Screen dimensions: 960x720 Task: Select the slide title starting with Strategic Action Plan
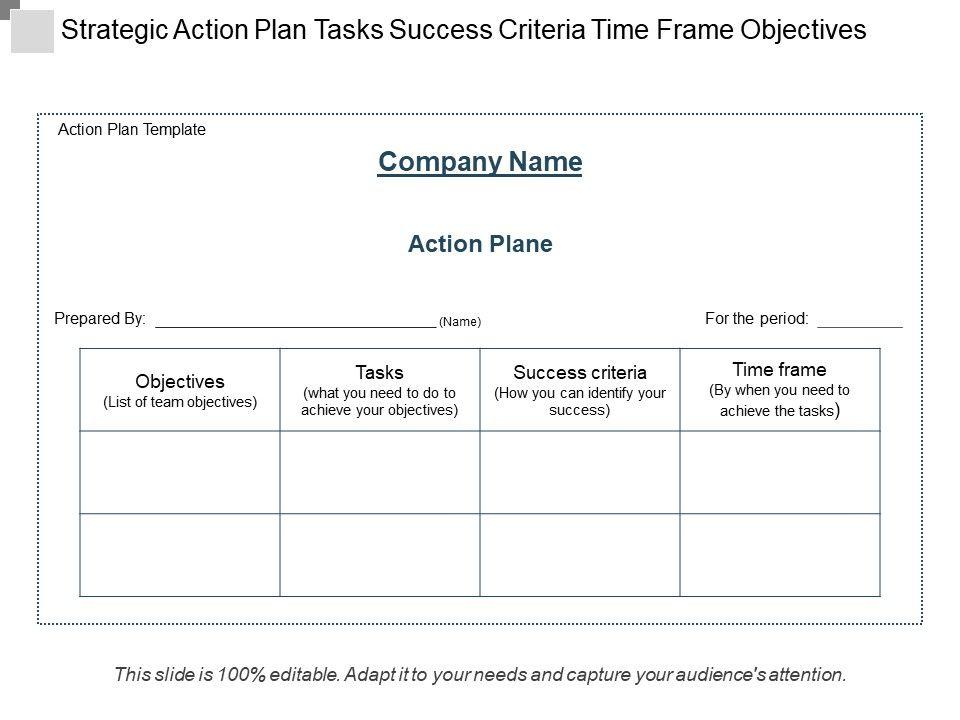pos(463,31)
